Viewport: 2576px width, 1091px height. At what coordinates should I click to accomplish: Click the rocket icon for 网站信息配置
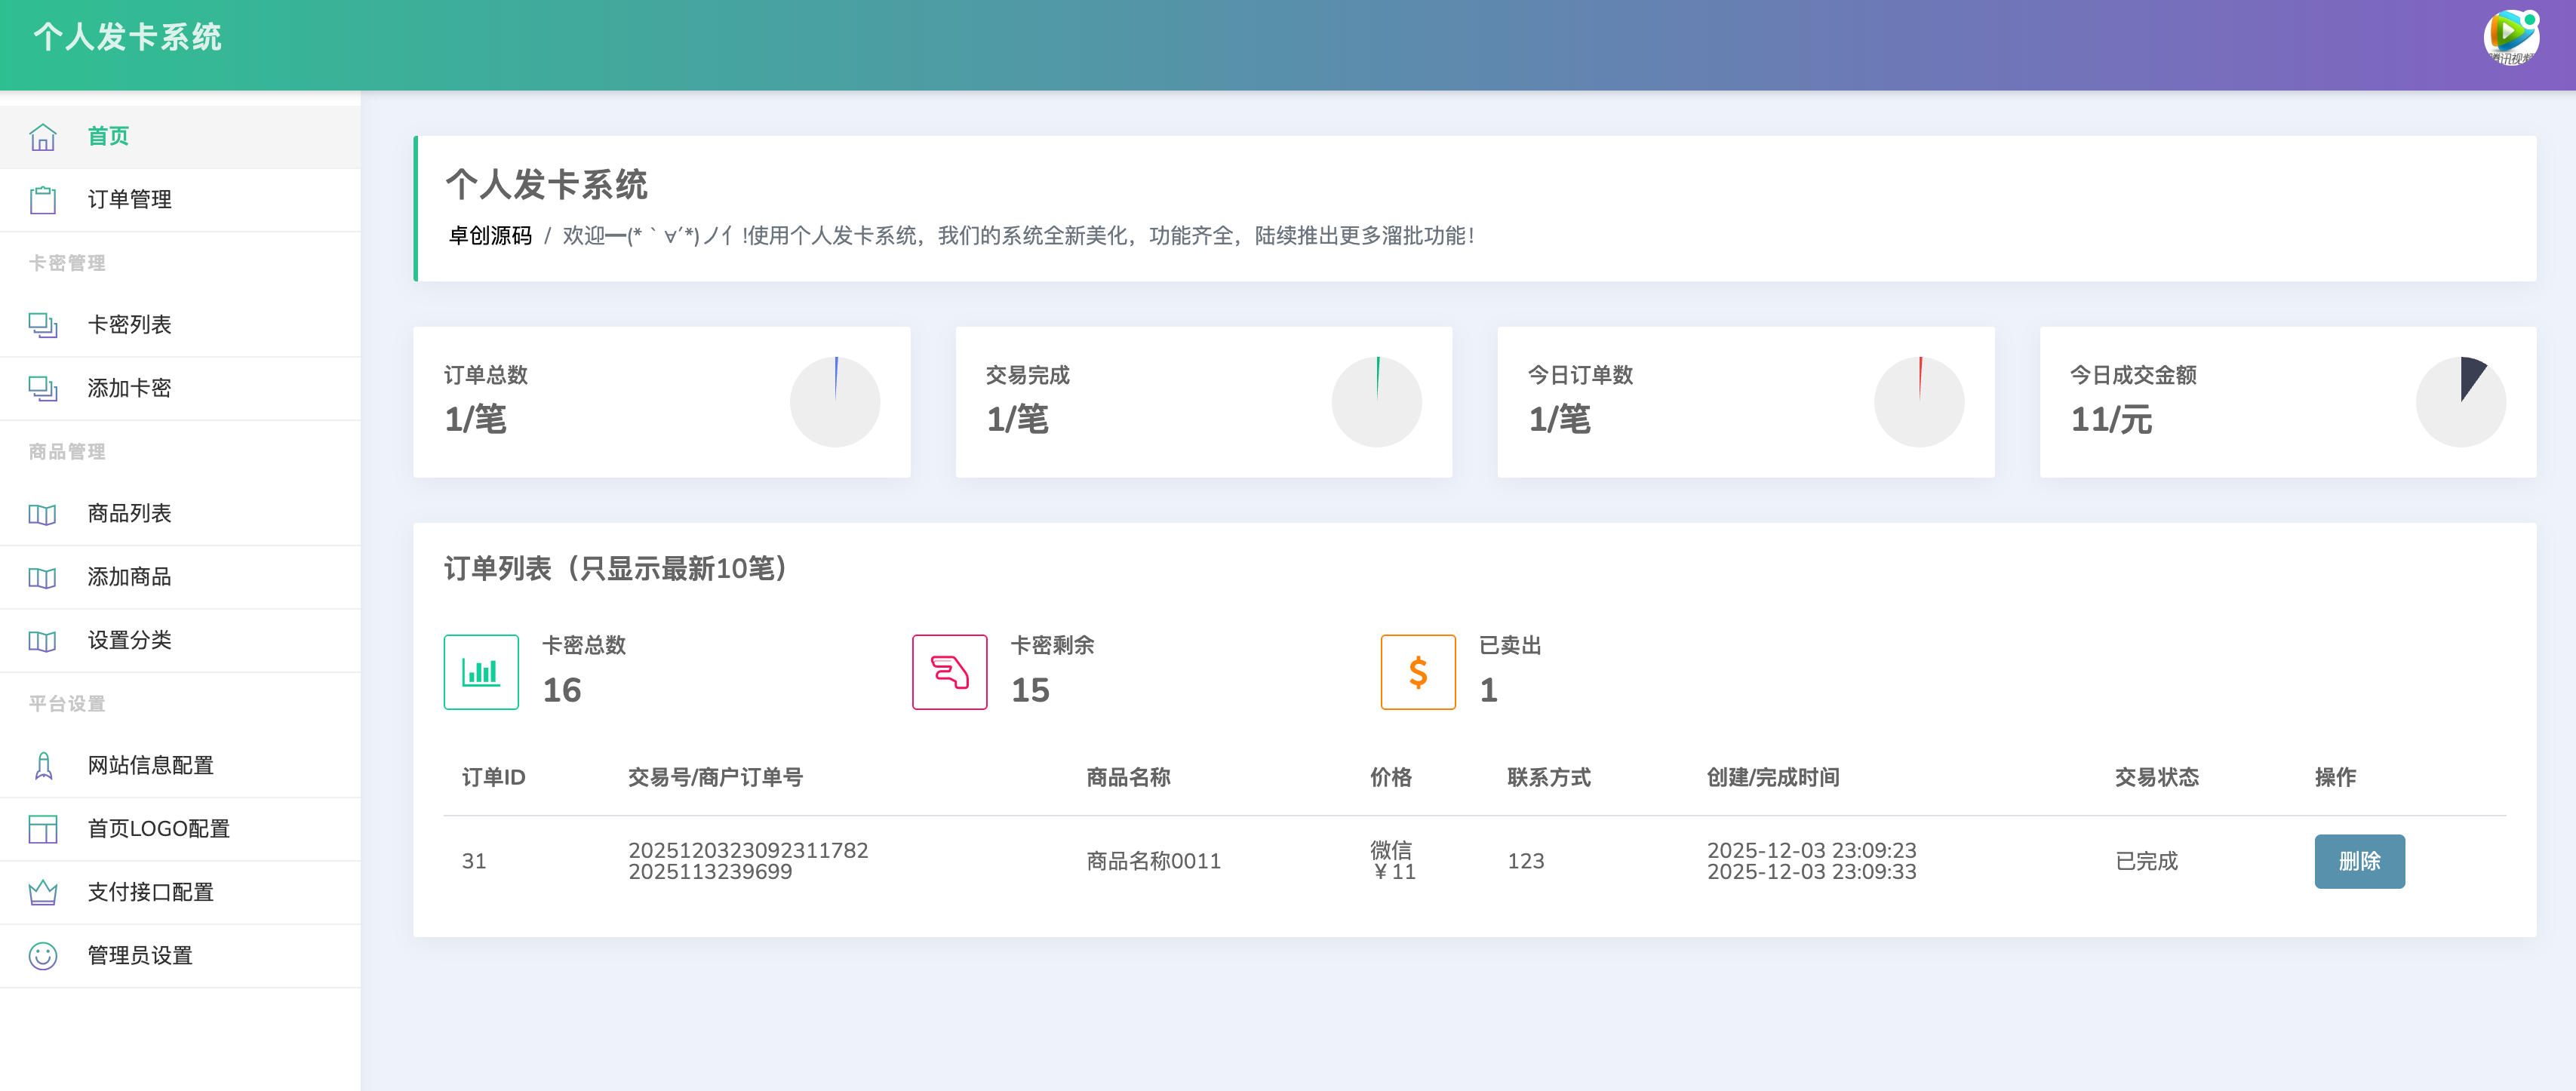pyautogui.click(x=42, y=766)
